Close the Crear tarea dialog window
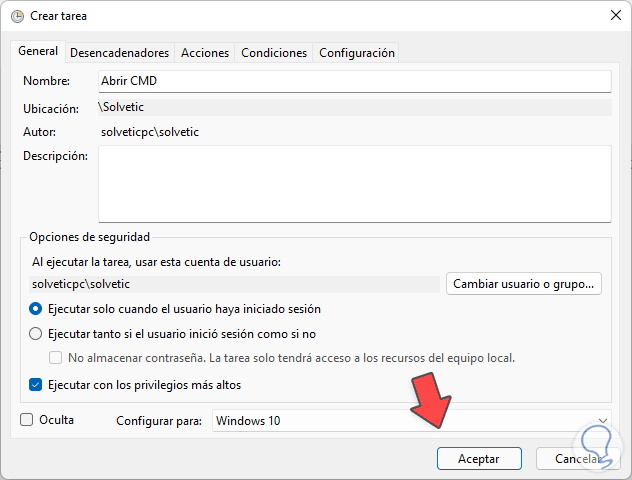 tap(613, 16)
